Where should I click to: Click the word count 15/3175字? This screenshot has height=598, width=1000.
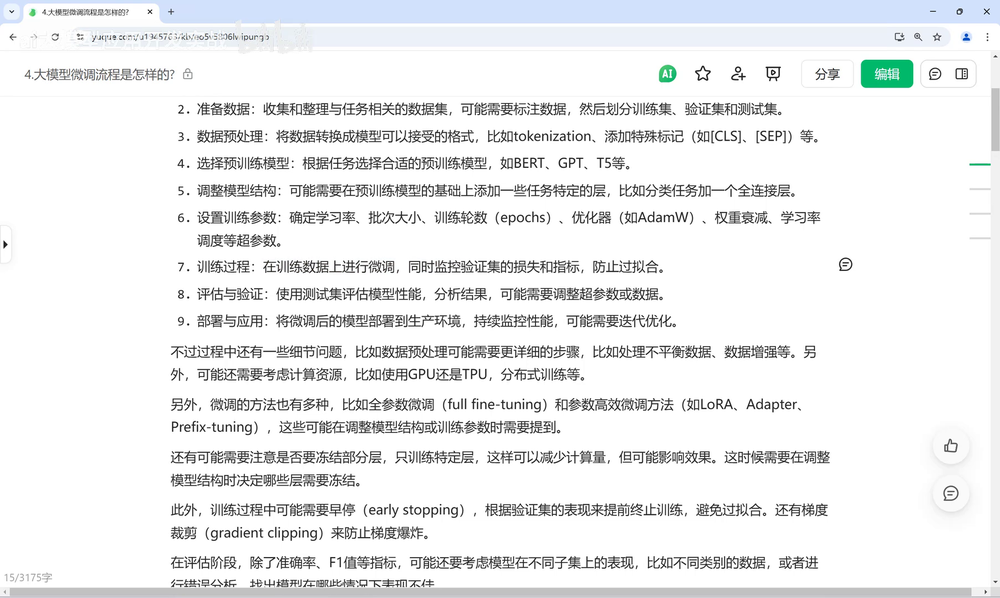tap(28, 578)
